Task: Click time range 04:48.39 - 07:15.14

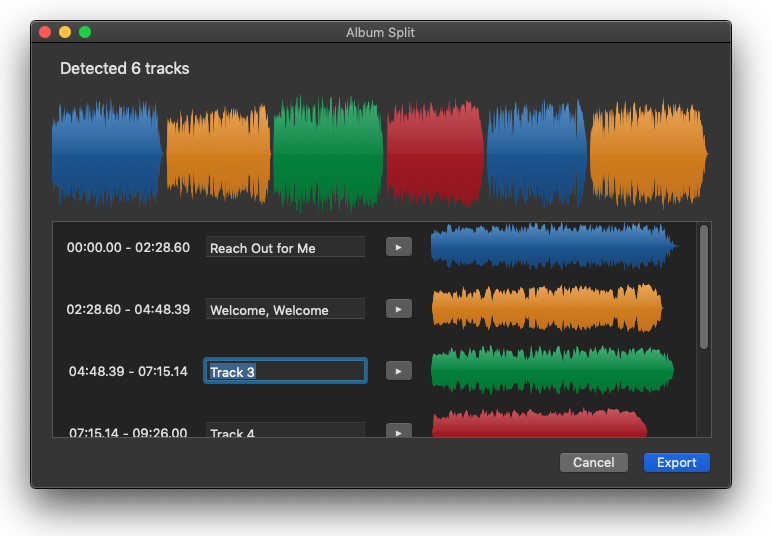Action: (128, 371)
